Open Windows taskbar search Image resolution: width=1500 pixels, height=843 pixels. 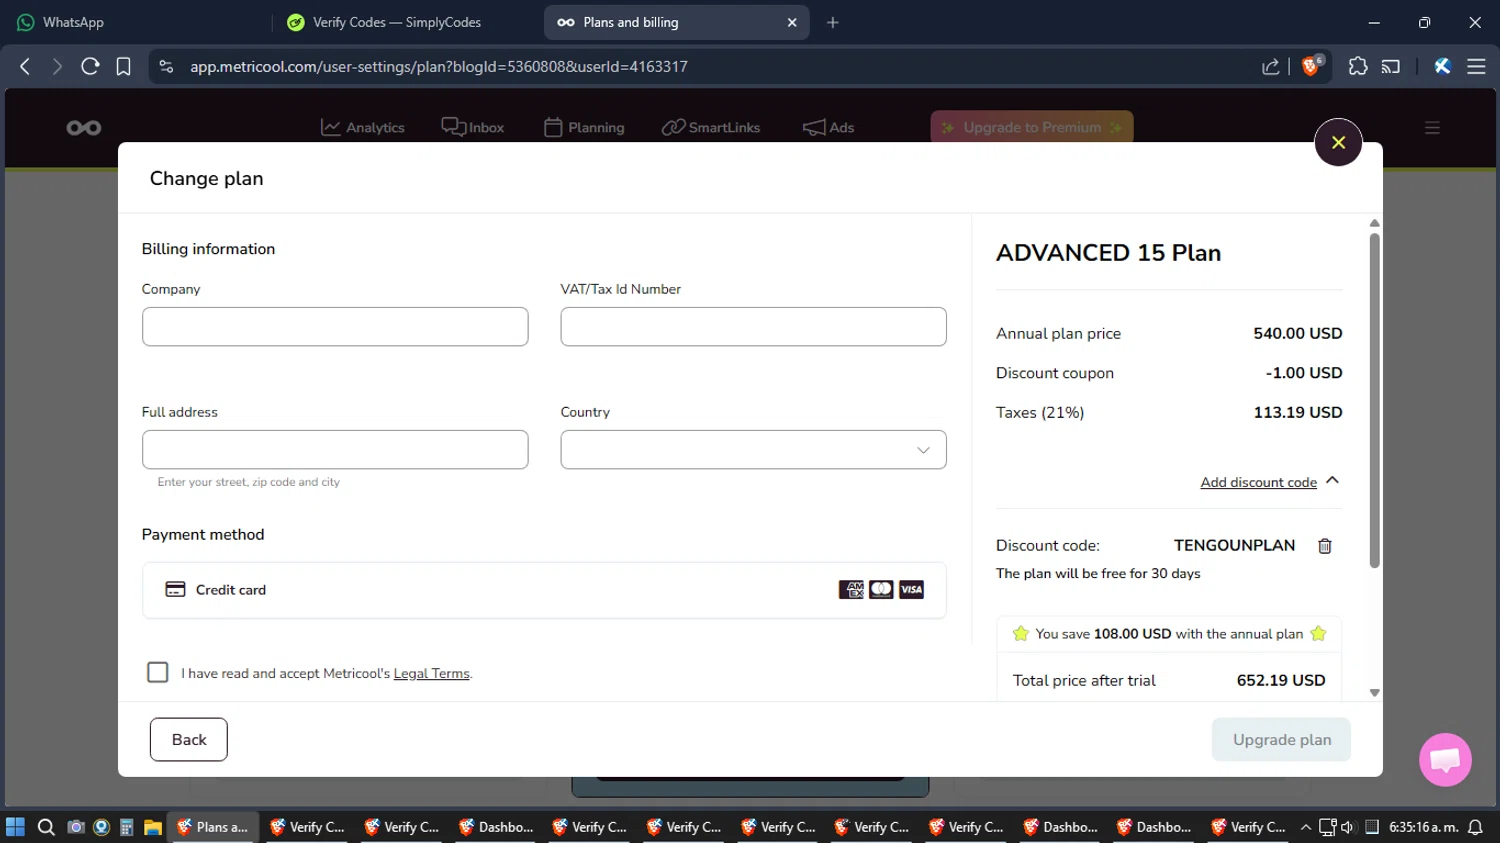click(46, 827)
